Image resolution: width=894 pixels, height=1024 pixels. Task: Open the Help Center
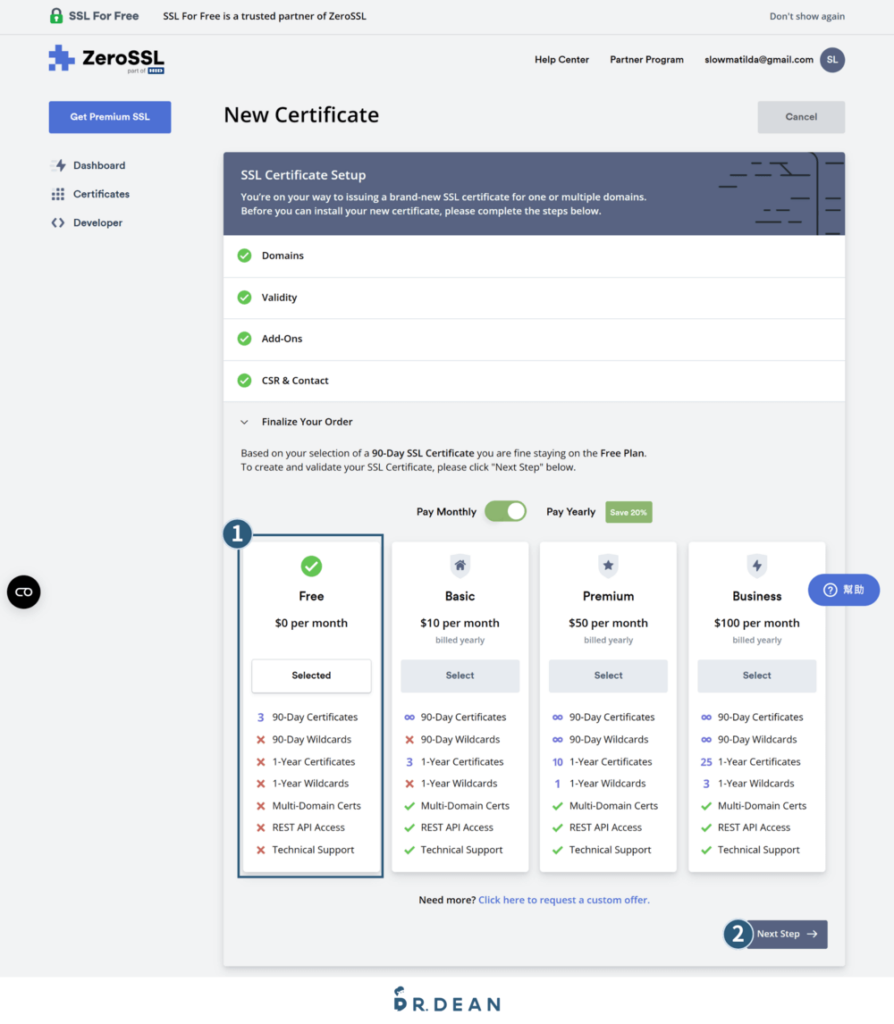pyautogui.click(x=561, y=60)
